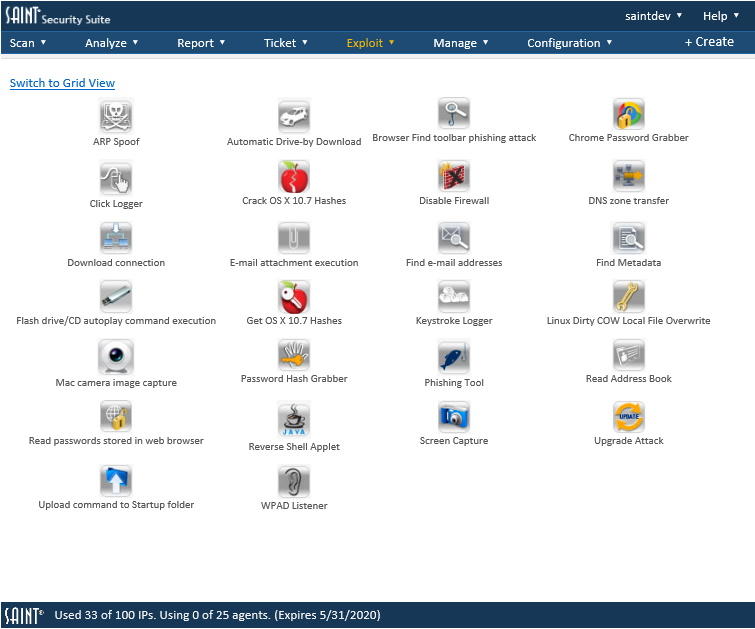Click the Screen Capture label text
This screenshot has width=755, height=629.
[454, 441]
